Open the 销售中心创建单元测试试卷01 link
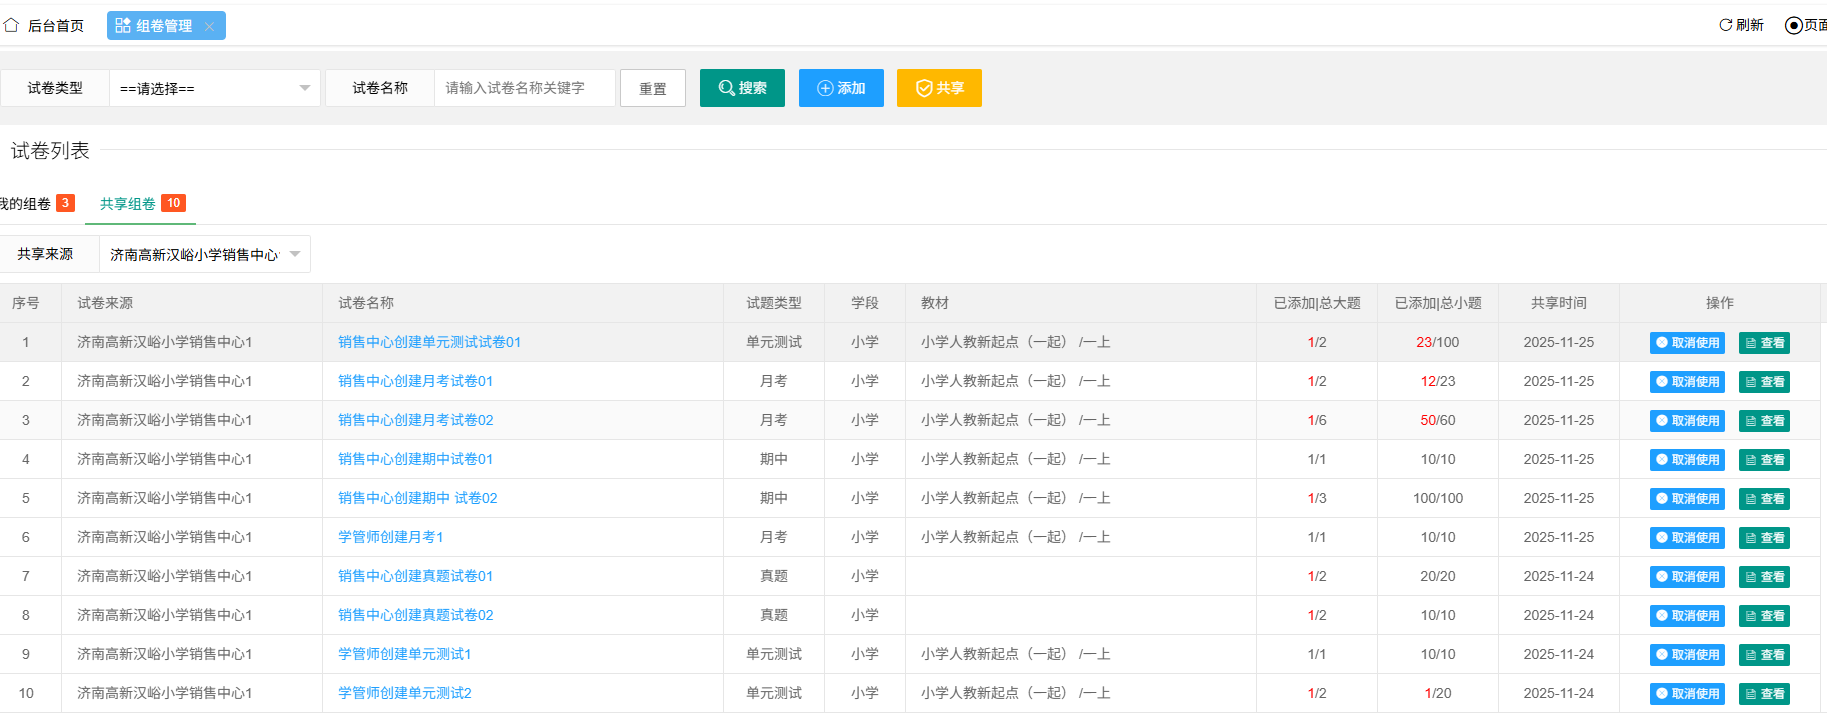 (429, 342)
